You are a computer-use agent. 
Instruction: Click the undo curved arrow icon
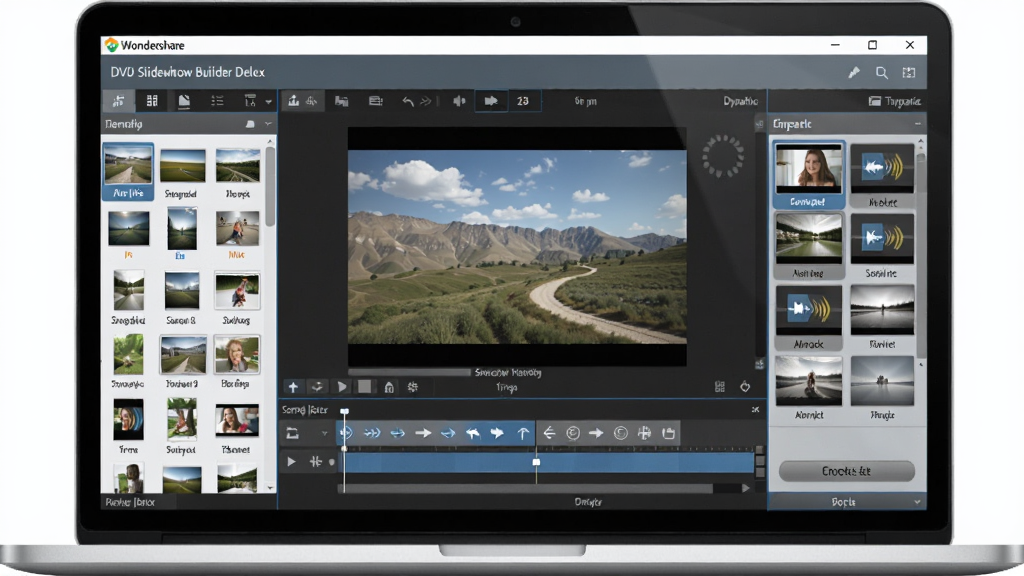click(x=408, y=101)
